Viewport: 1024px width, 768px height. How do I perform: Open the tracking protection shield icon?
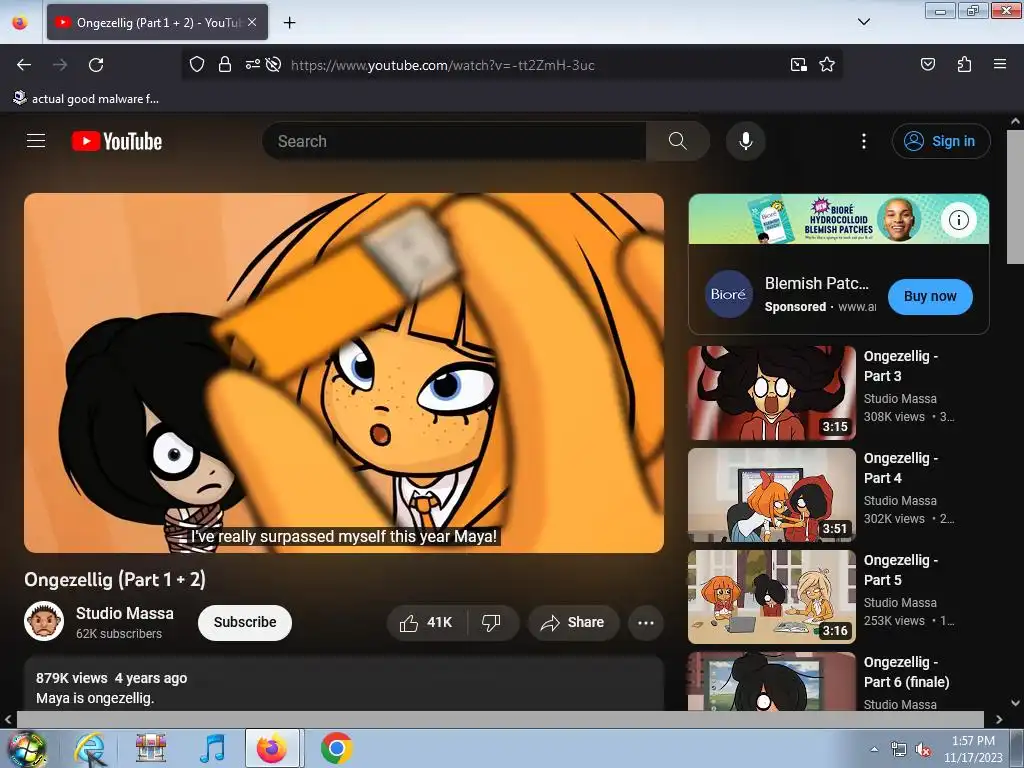(197, 64)
